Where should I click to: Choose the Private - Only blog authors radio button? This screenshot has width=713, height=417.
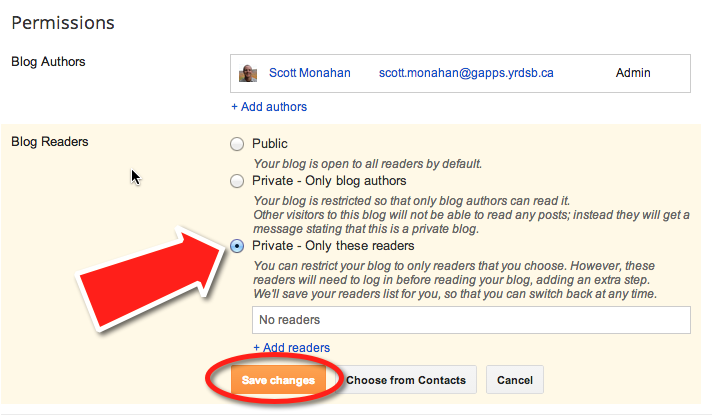[x=237, y=181]
